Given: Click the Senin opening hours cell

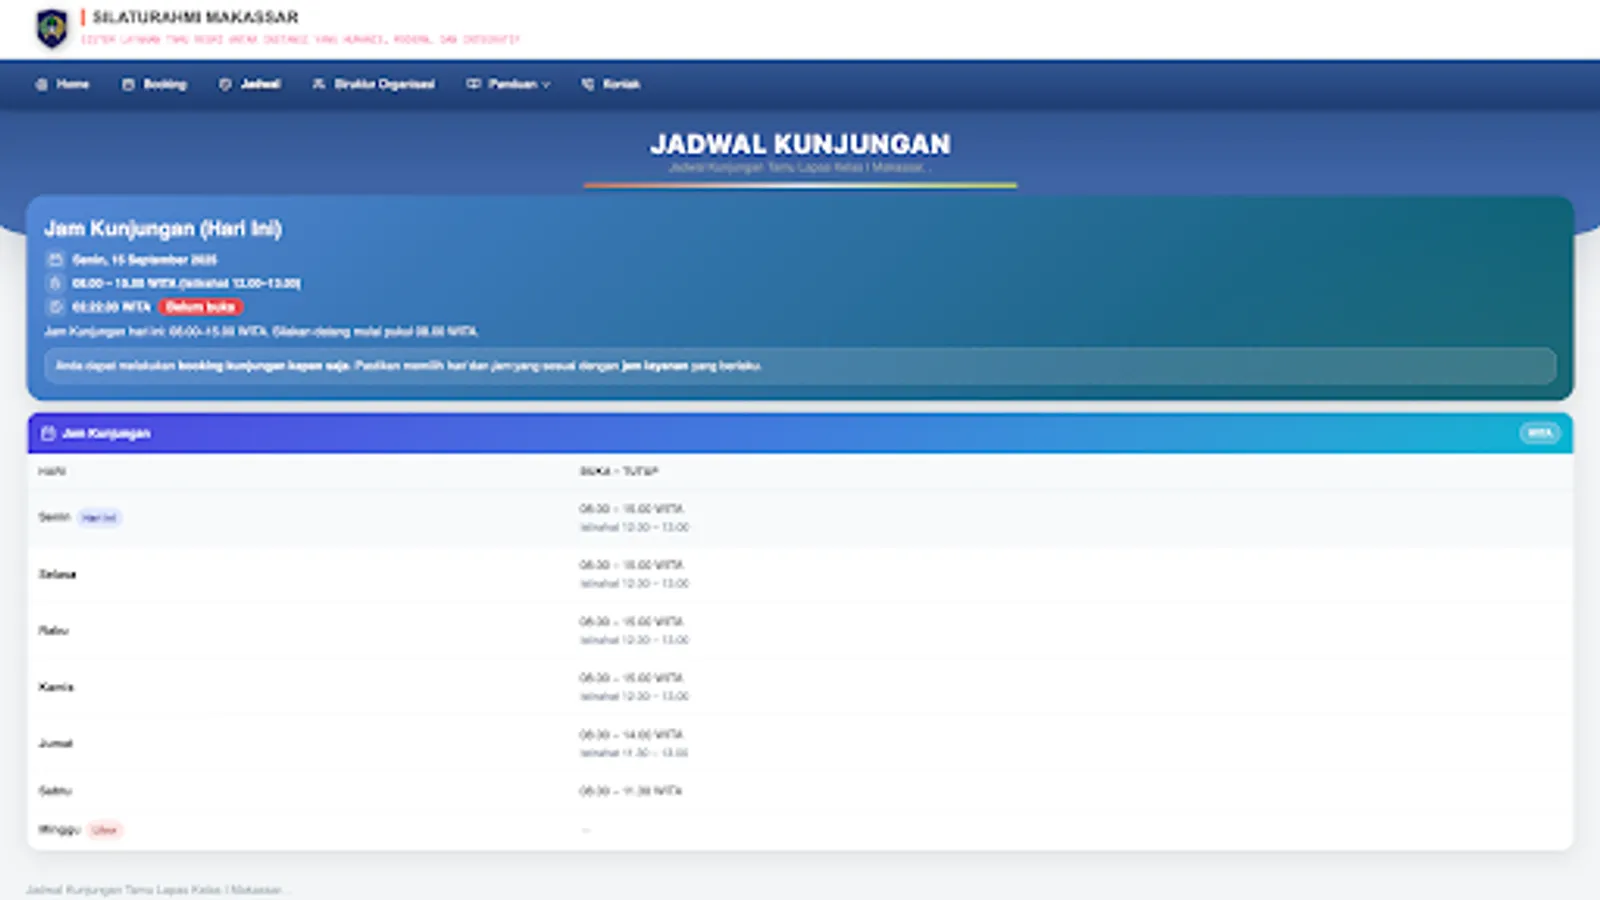Looking at the screenshot, I should click(634, 518).
